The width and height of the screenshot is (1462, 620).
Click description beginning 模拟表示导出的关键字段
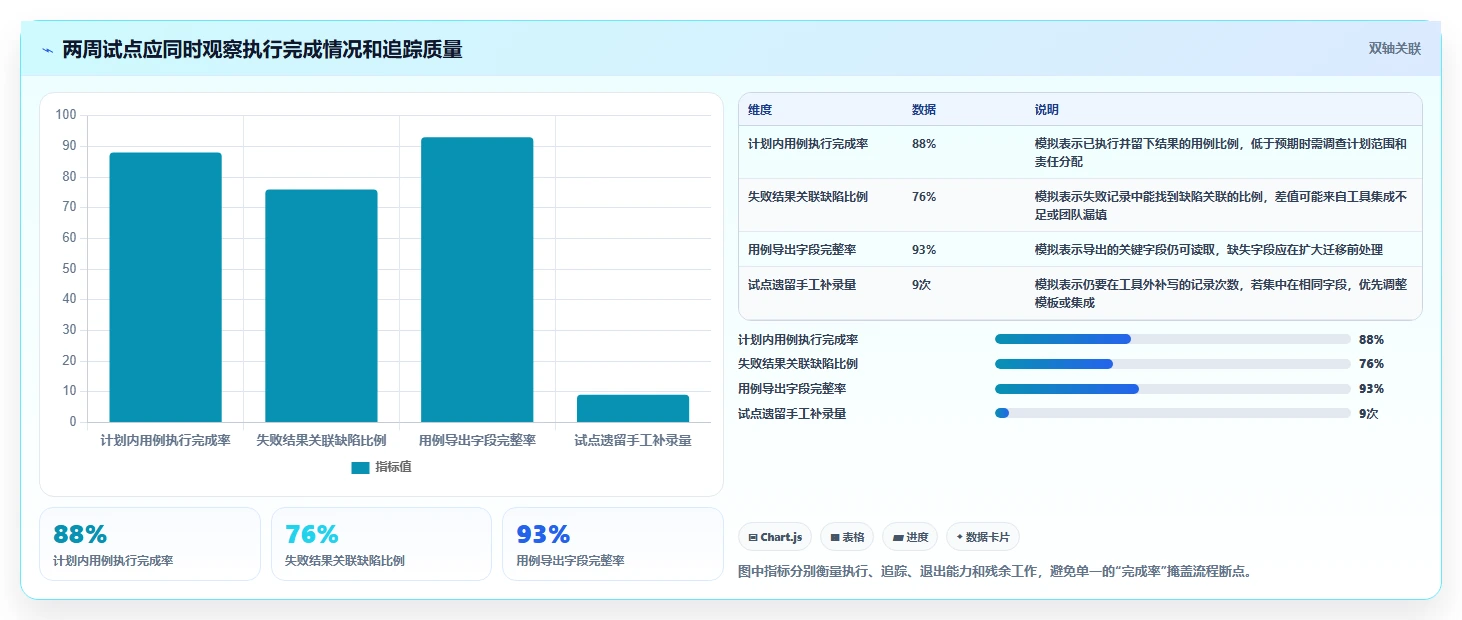(x=1209, y=250)
